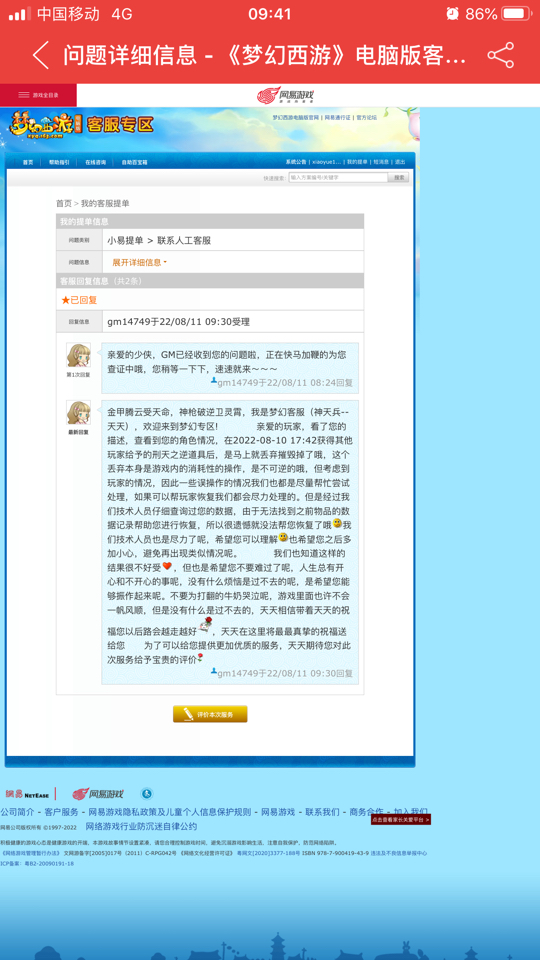Open the 商务合作 footer link
540x960 pixels.
pyautogui.click(x=366, y=812)
